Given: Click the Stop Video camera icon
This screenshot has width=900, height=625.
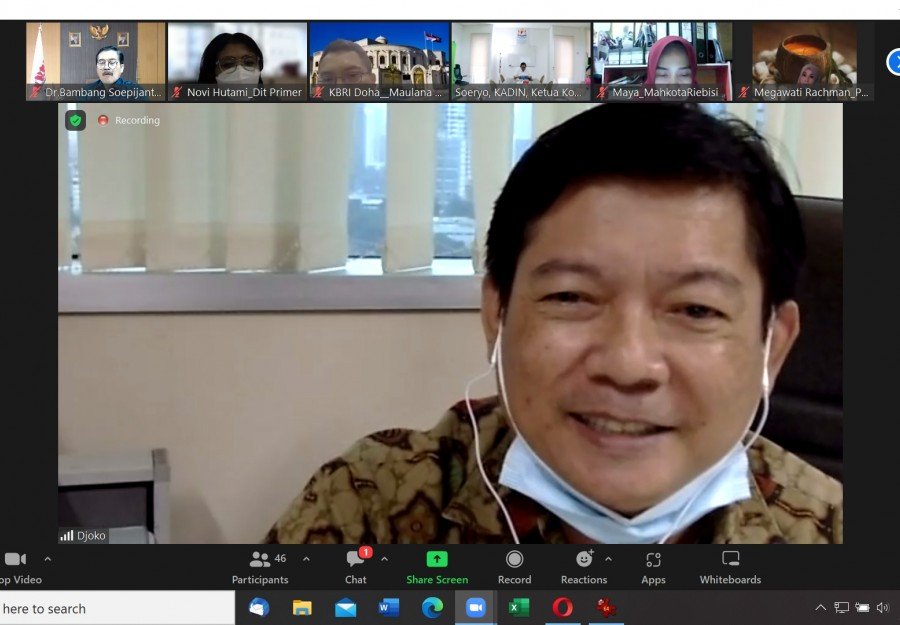Looking at the screenshot, I should pyautogui.click(x=15, y=559).
